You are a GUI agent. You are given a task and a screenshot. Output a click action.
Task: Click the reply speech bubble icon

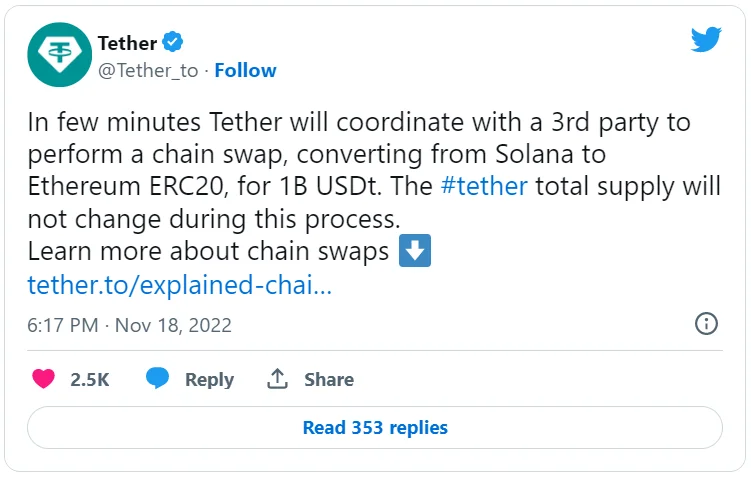coord(158,379)
